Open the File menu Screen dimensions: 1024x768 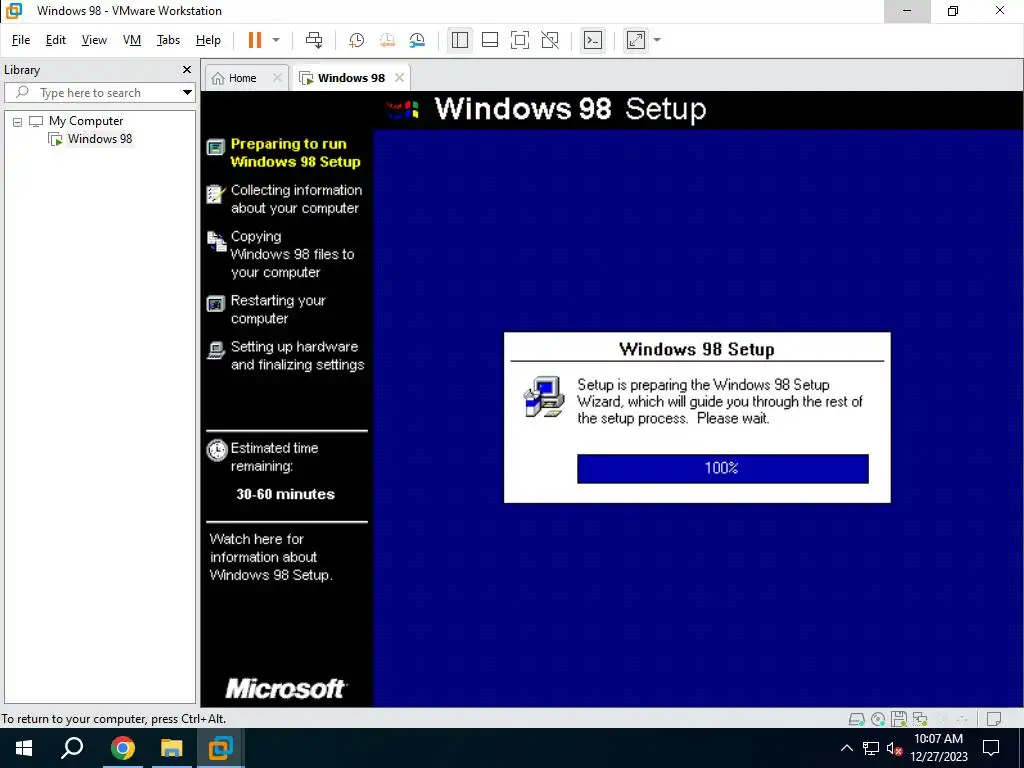[21, 40]
